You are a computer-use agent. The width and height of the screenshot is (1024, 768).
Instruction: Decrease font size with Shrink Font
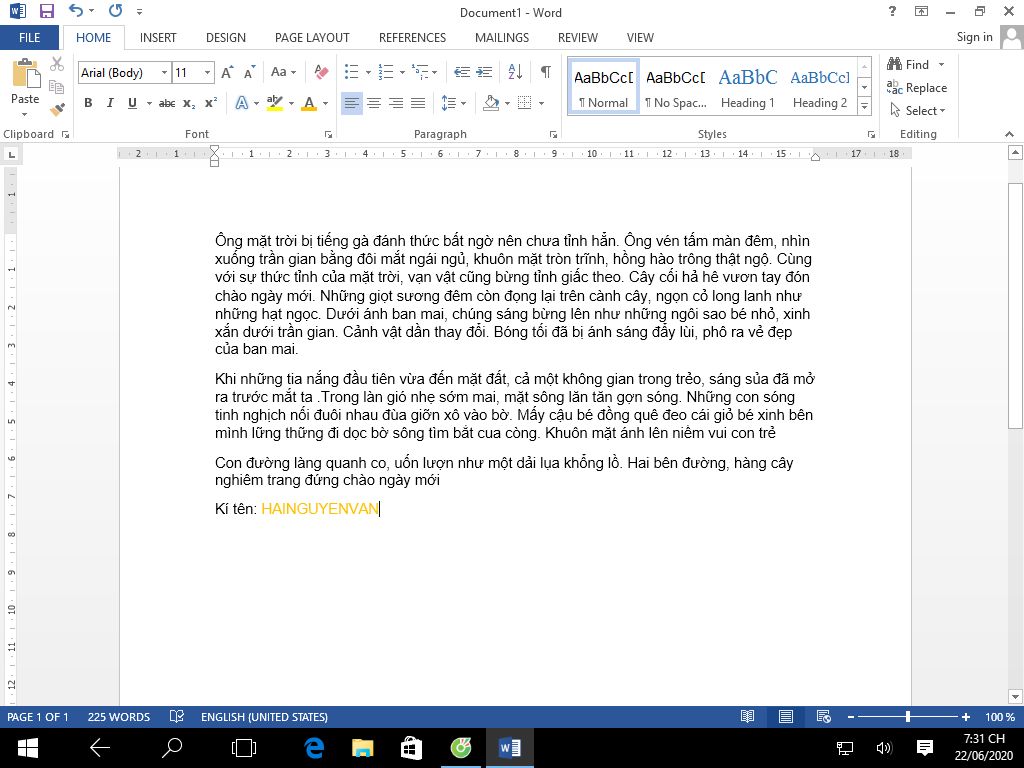[x=249, y=72]
